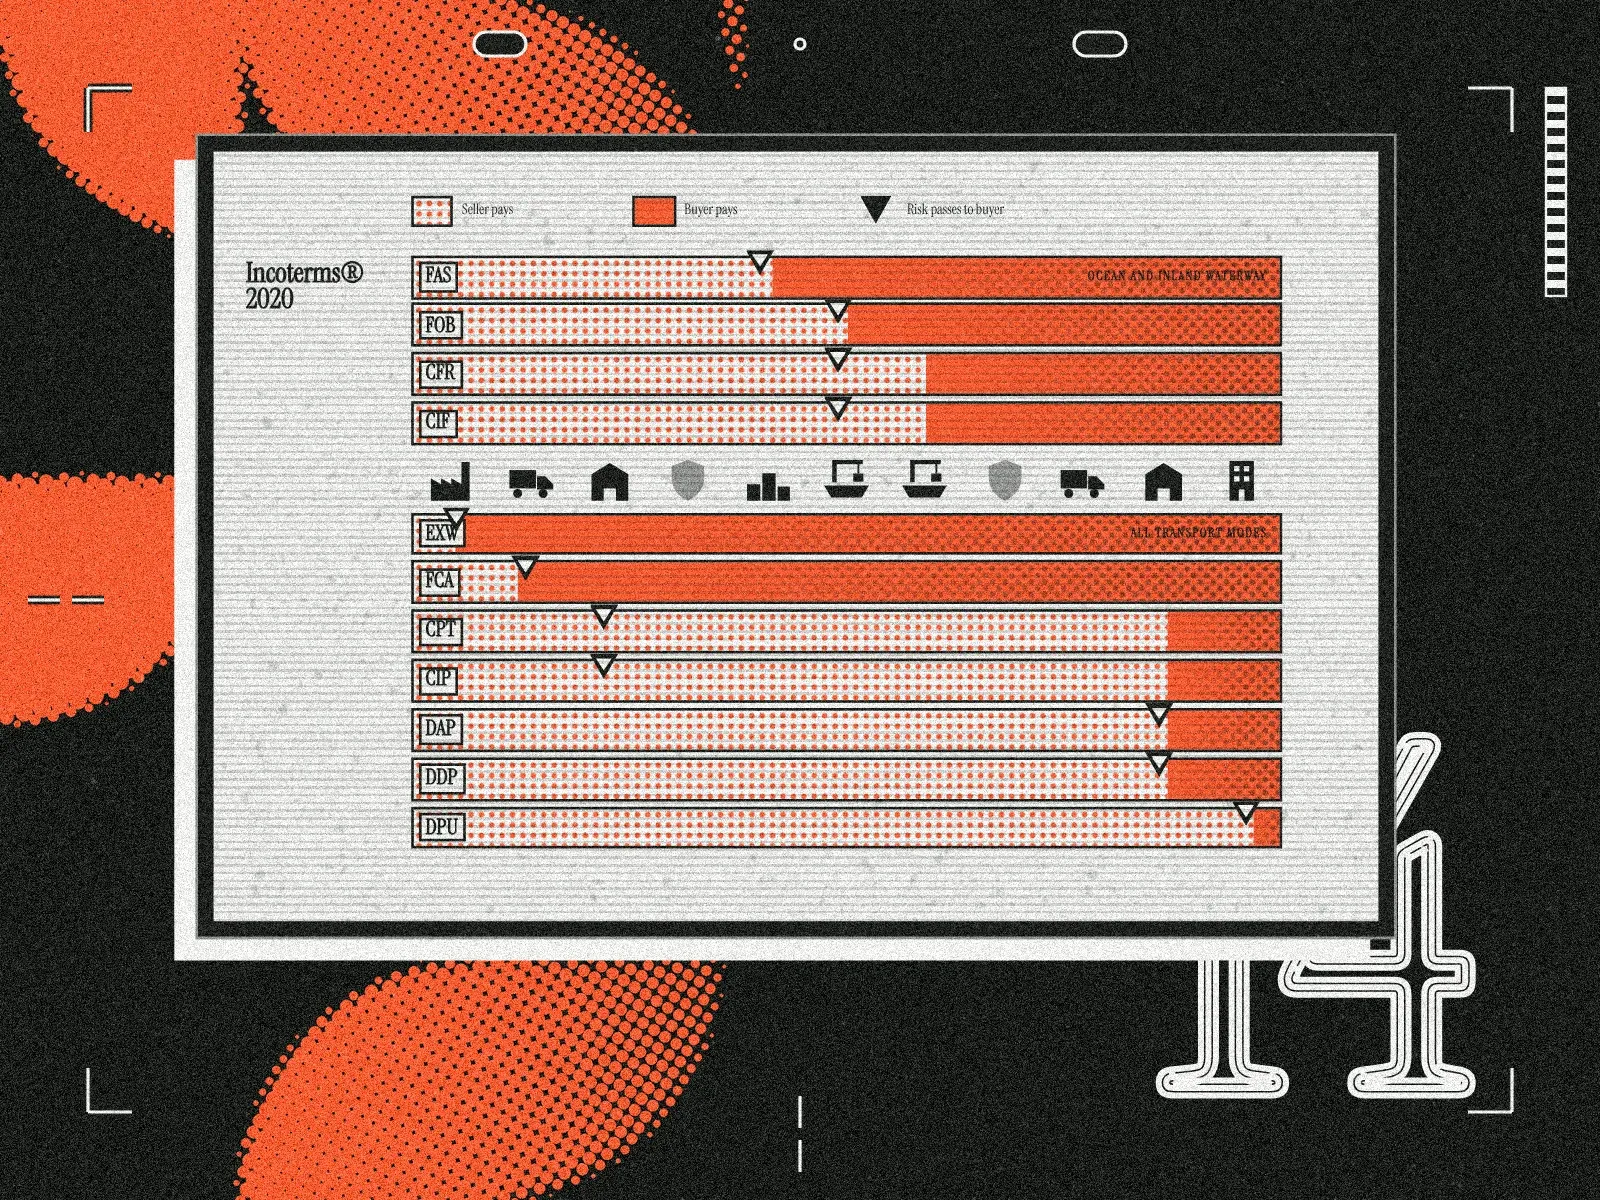Viewport: 1600px width, 1200px height.
Task: Click the 'Risk passes to buyer' legend text
Action: tap(955, 210)
